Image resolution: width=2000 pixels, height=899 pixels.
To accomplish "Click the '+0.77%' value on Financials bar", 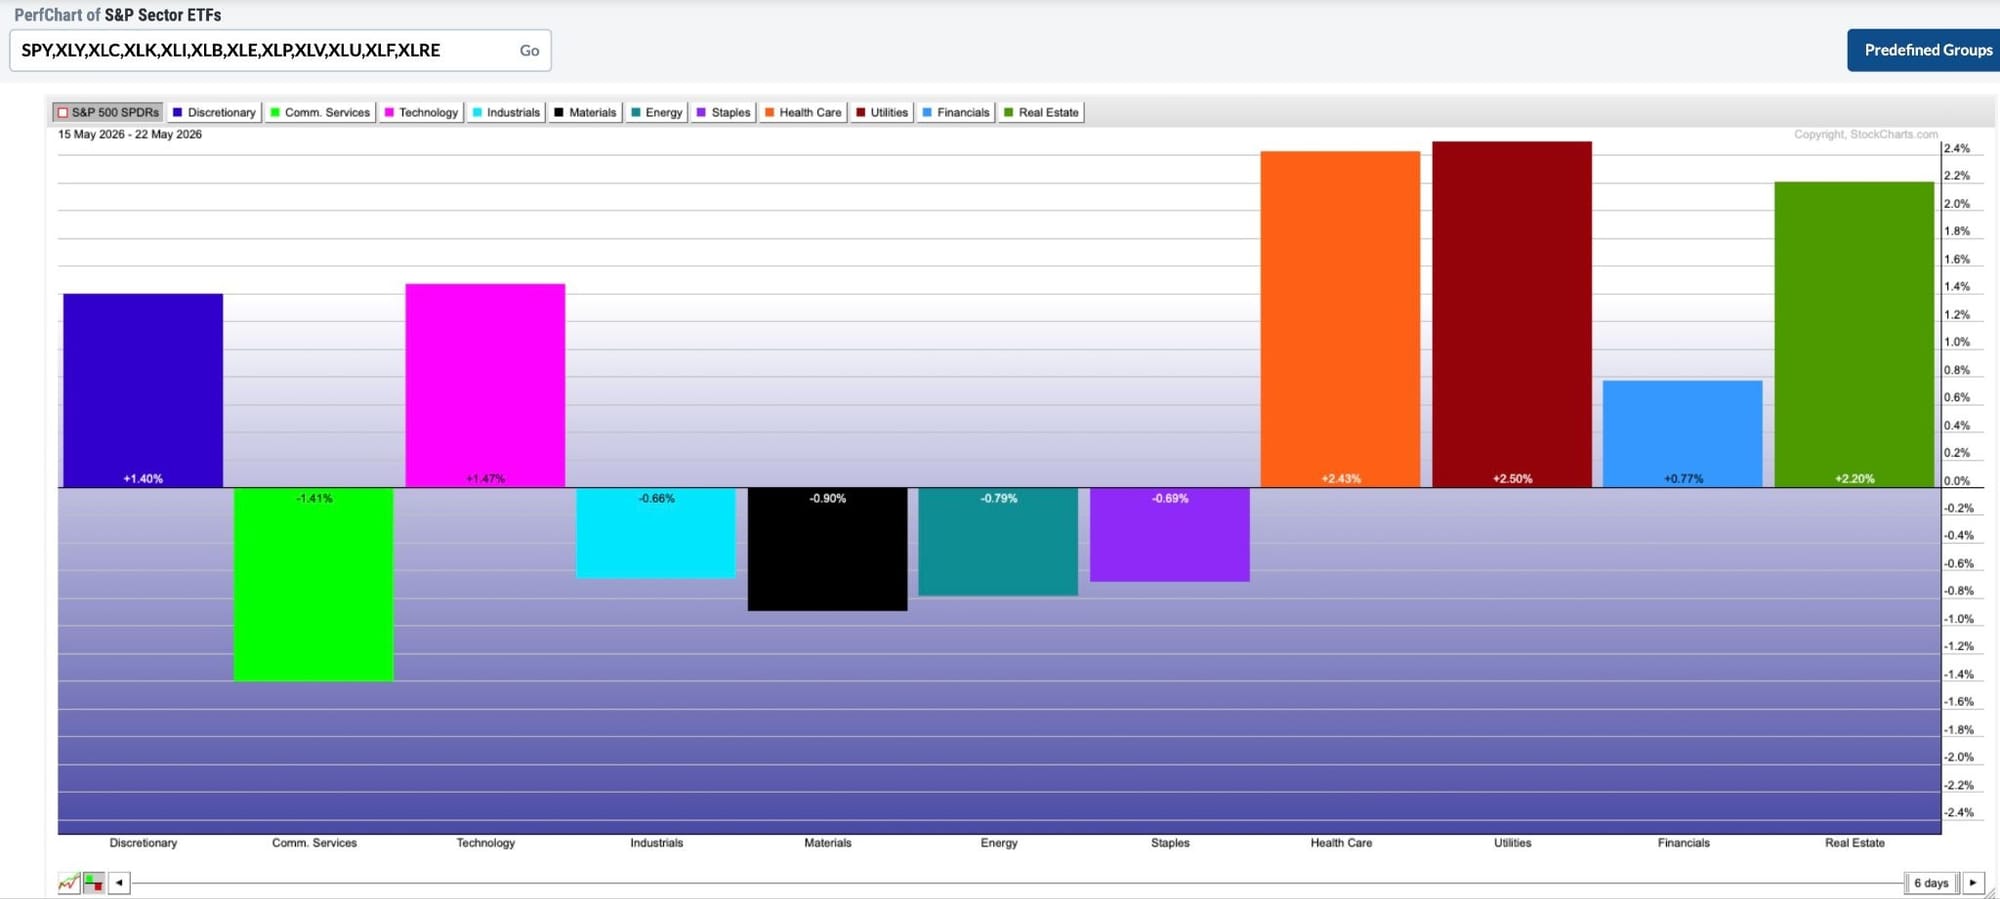I will tap(1683, 479).
